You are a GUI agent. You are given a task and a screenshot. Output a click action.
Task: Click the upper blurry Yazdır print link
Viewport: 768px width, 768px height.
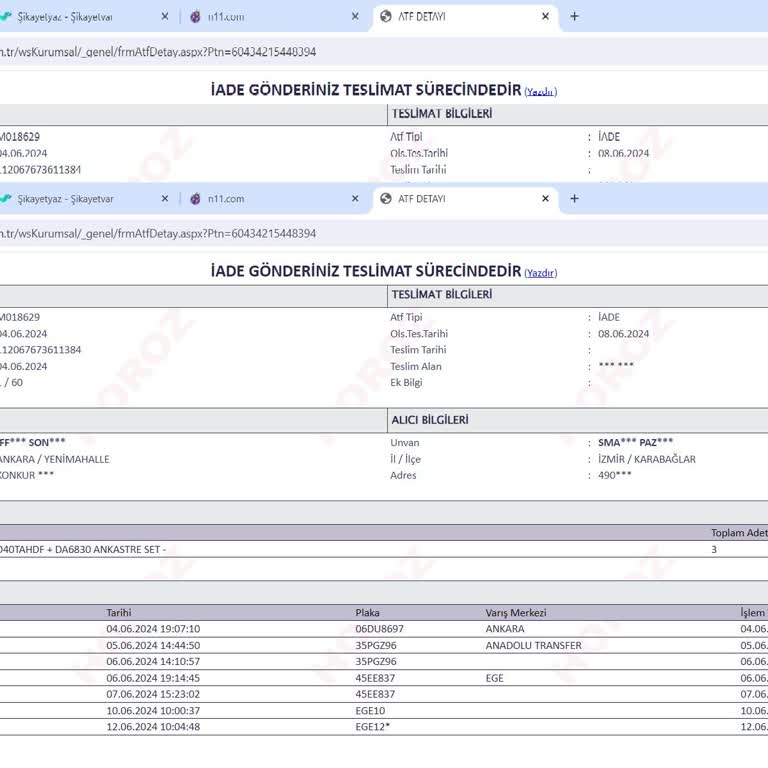[541, 92]
